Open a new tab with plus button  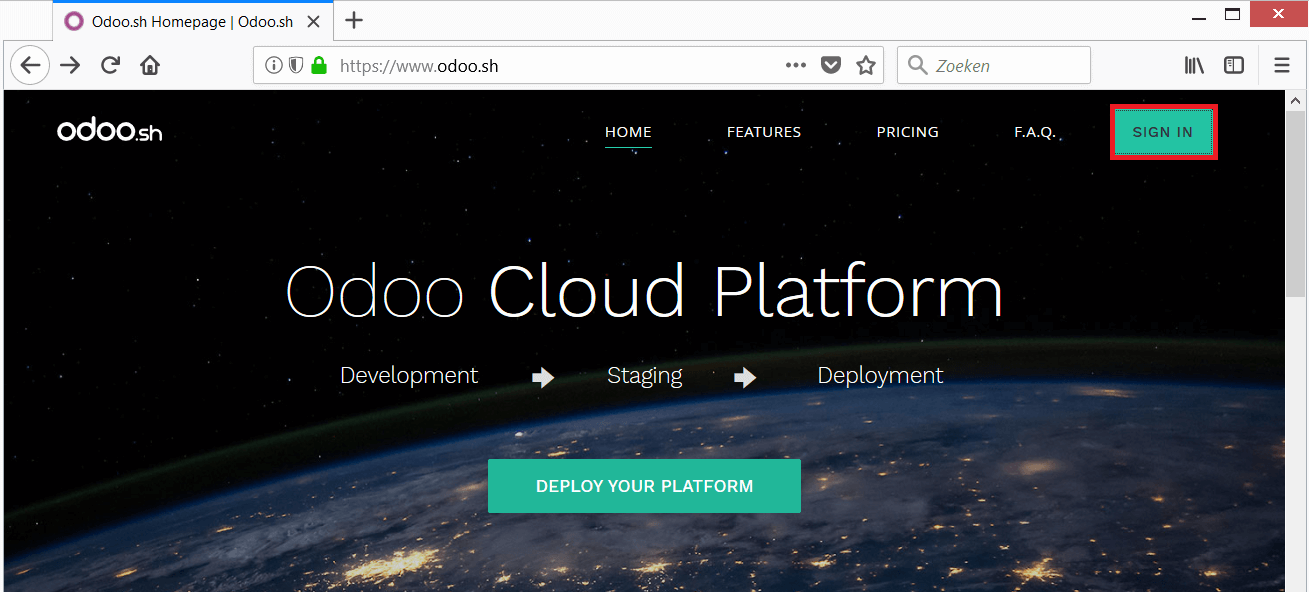354,20
